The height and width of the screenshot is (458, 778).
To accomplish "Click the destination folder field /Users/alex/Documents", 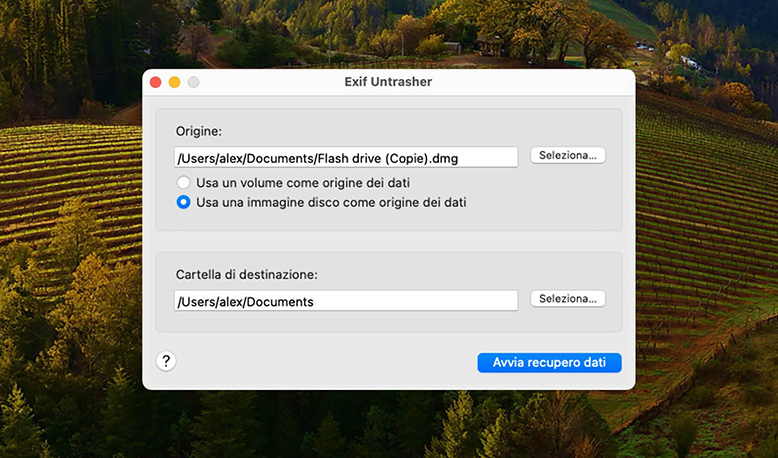I will pyautogui.click(x=346, y=301).
